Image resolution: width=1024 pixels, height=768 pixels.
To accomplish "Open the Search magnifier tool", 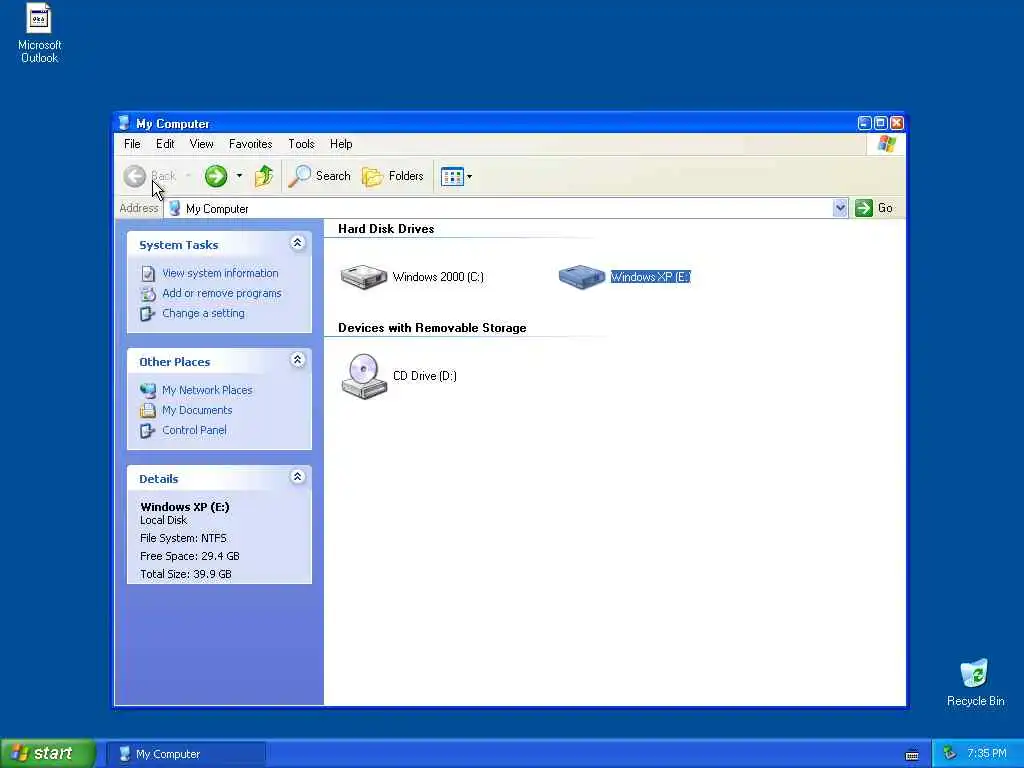I will [319, 176].
